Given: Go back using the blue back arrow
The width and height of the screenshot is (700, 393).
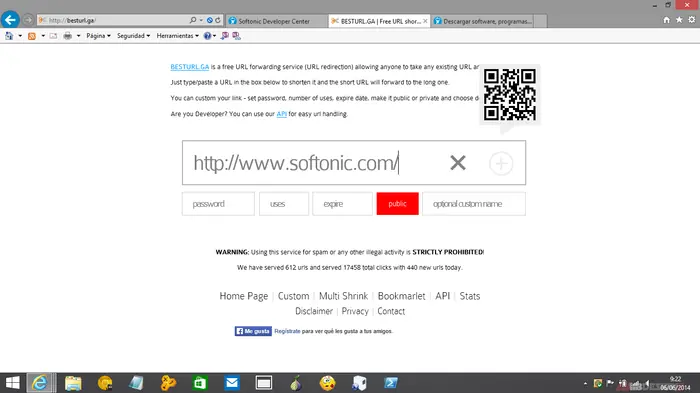Looking at the screenshot, I should click(10, 20).
